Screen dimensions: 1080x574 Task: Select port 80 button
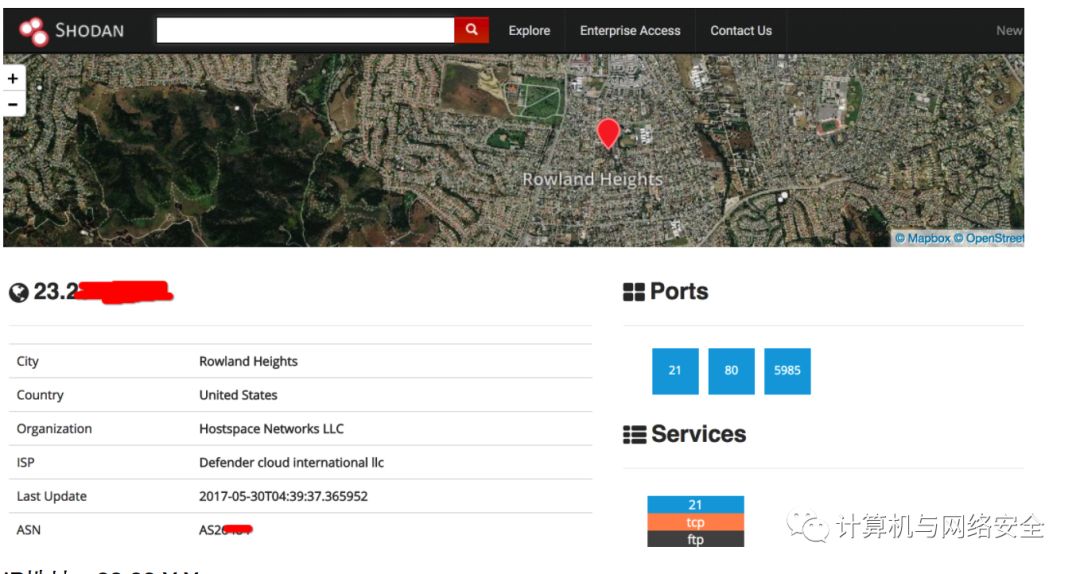(x=731, y=371)
